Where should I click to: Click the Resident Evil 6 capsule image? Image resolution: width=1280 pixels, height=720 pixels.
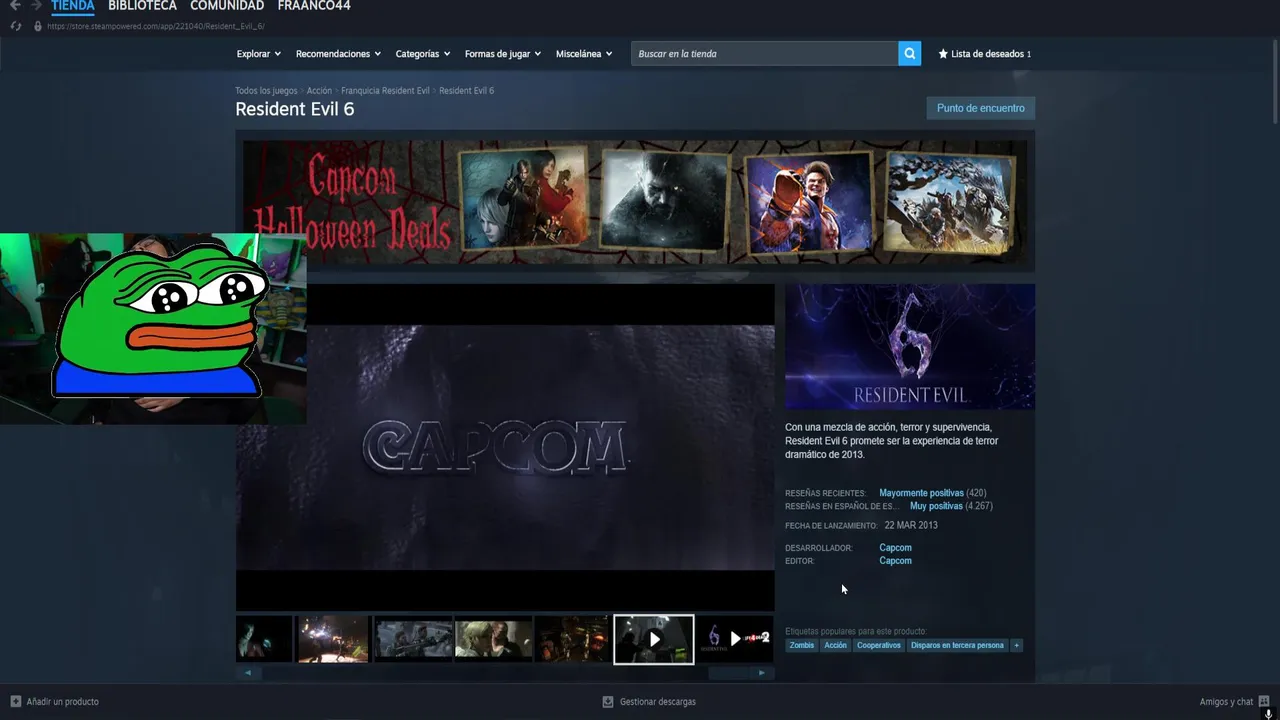910,346
